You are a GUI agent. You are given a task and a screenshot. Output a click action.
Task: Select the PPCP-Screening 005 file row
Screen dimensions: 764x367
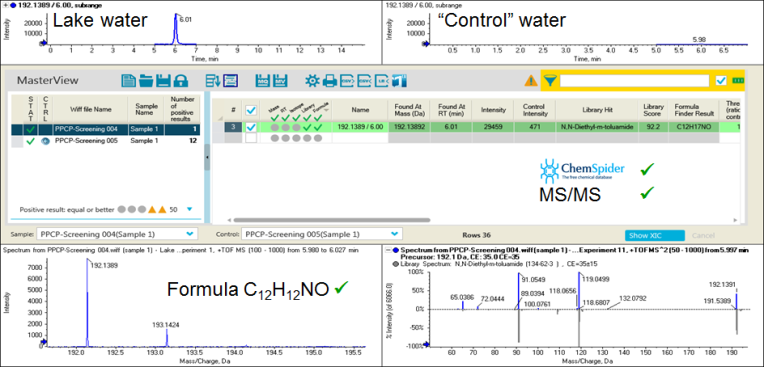(105, 141)
